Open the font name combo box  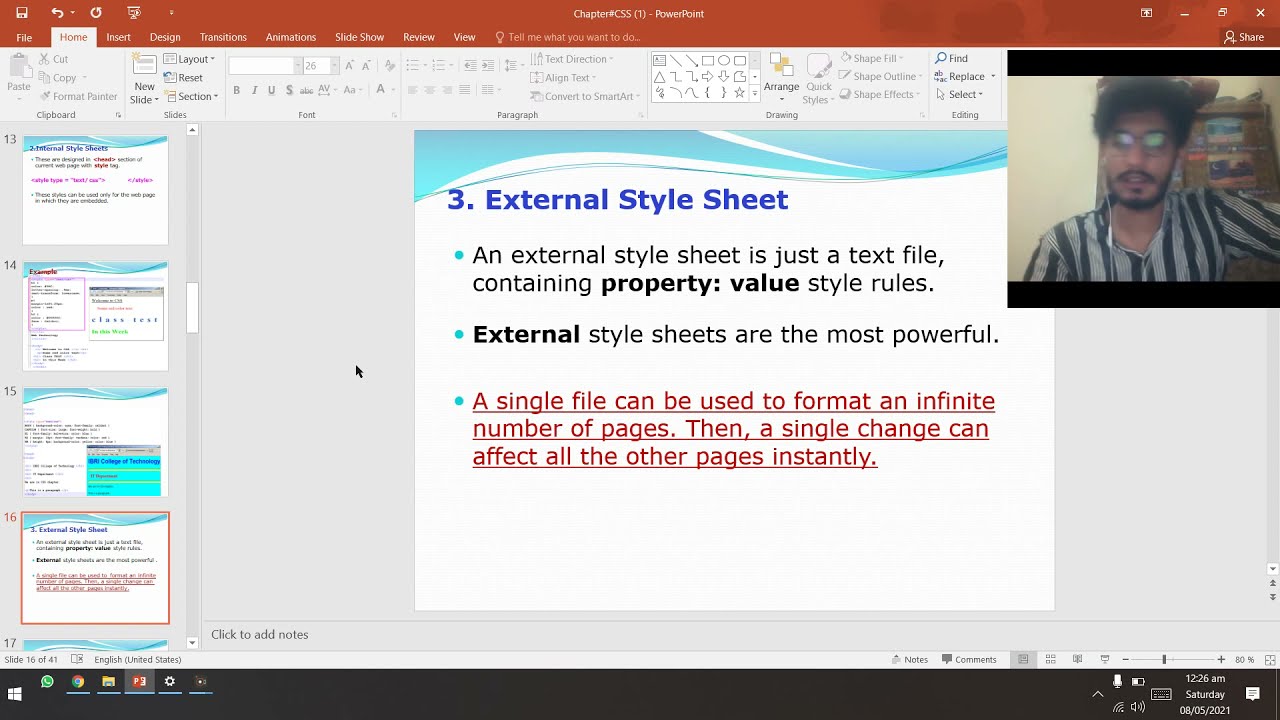pos(265,65)
